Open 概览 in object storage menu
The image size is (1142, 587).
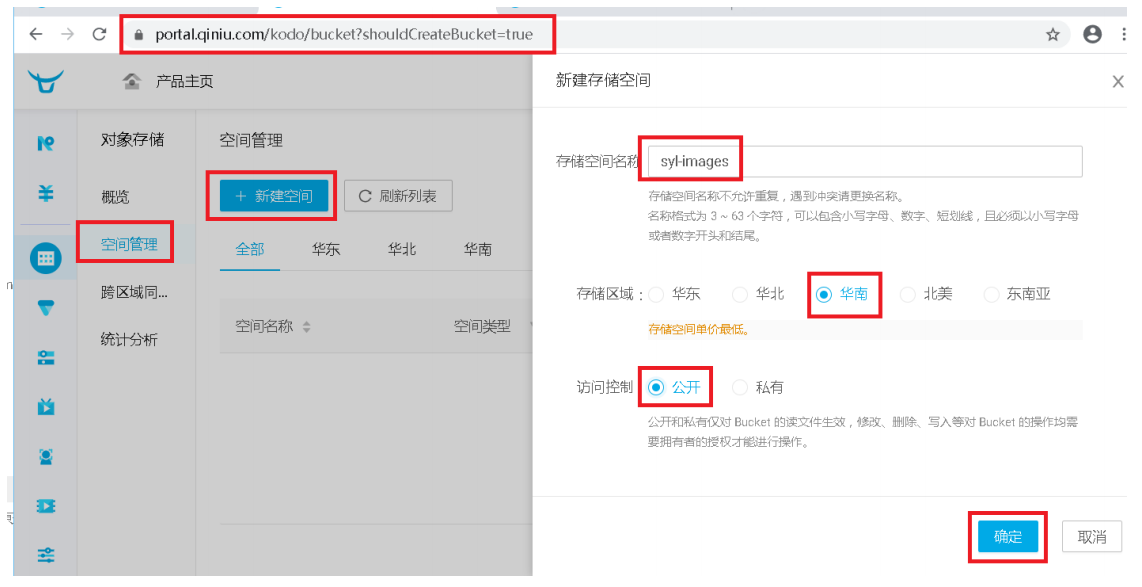pos(115,197)
